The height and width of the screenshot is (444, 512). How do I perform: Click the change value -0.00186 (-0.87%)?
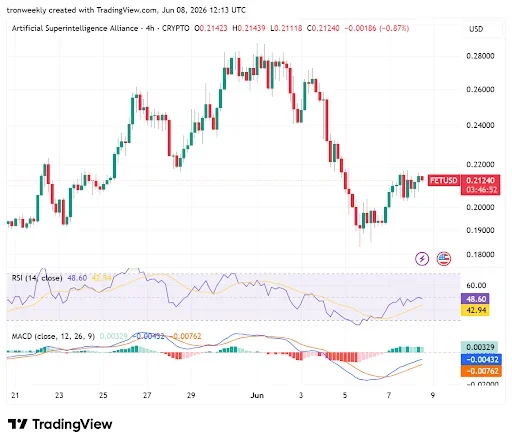pyautogui.click(x=377, y=28)
